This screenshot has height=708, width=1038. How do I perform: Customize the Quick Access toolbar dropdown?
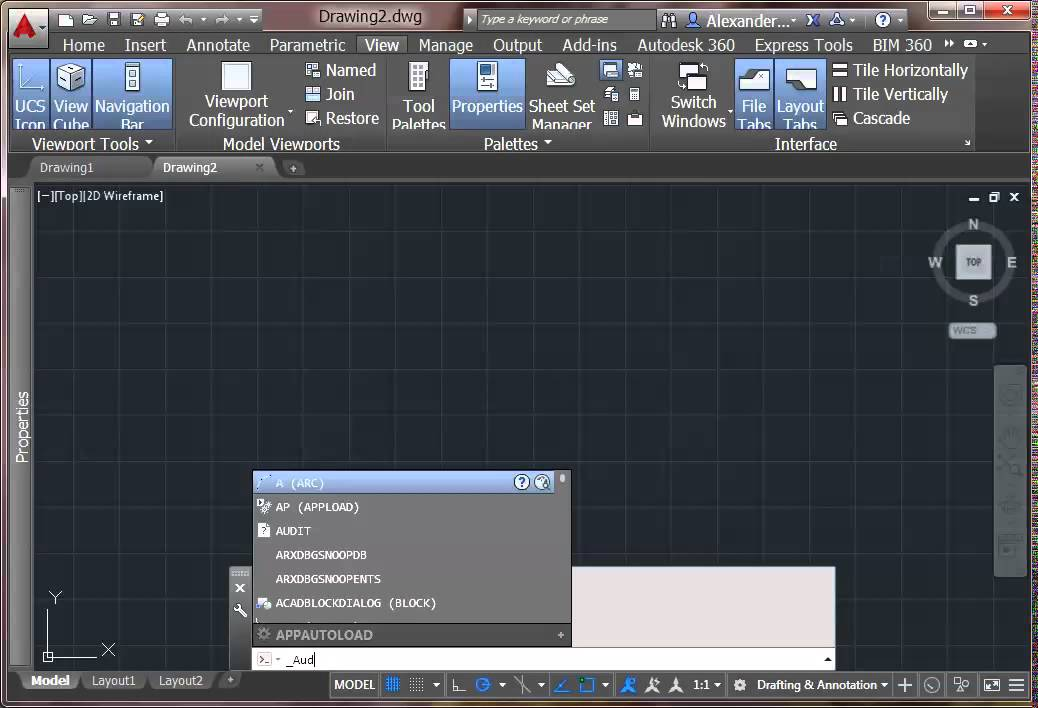pos(254,20)
